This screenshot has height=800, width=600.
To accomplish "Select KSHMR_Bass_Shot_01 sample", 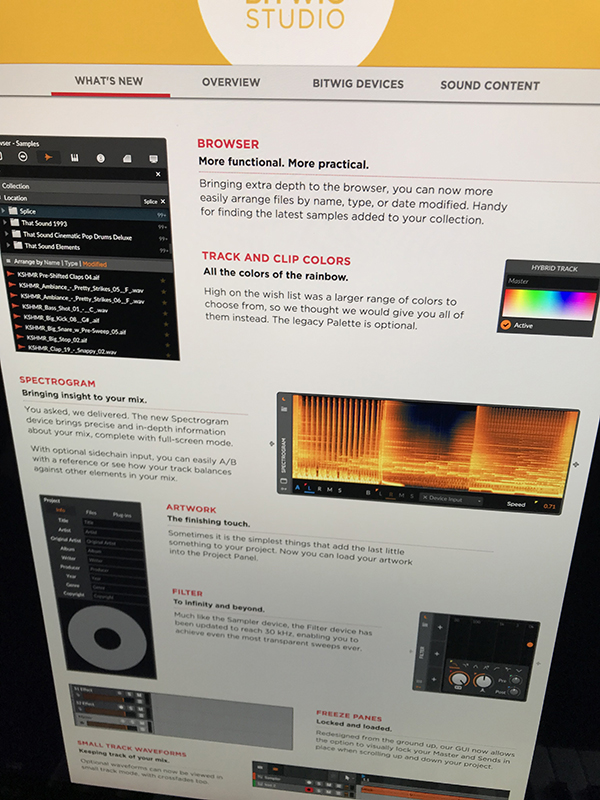I will [65, 309].
